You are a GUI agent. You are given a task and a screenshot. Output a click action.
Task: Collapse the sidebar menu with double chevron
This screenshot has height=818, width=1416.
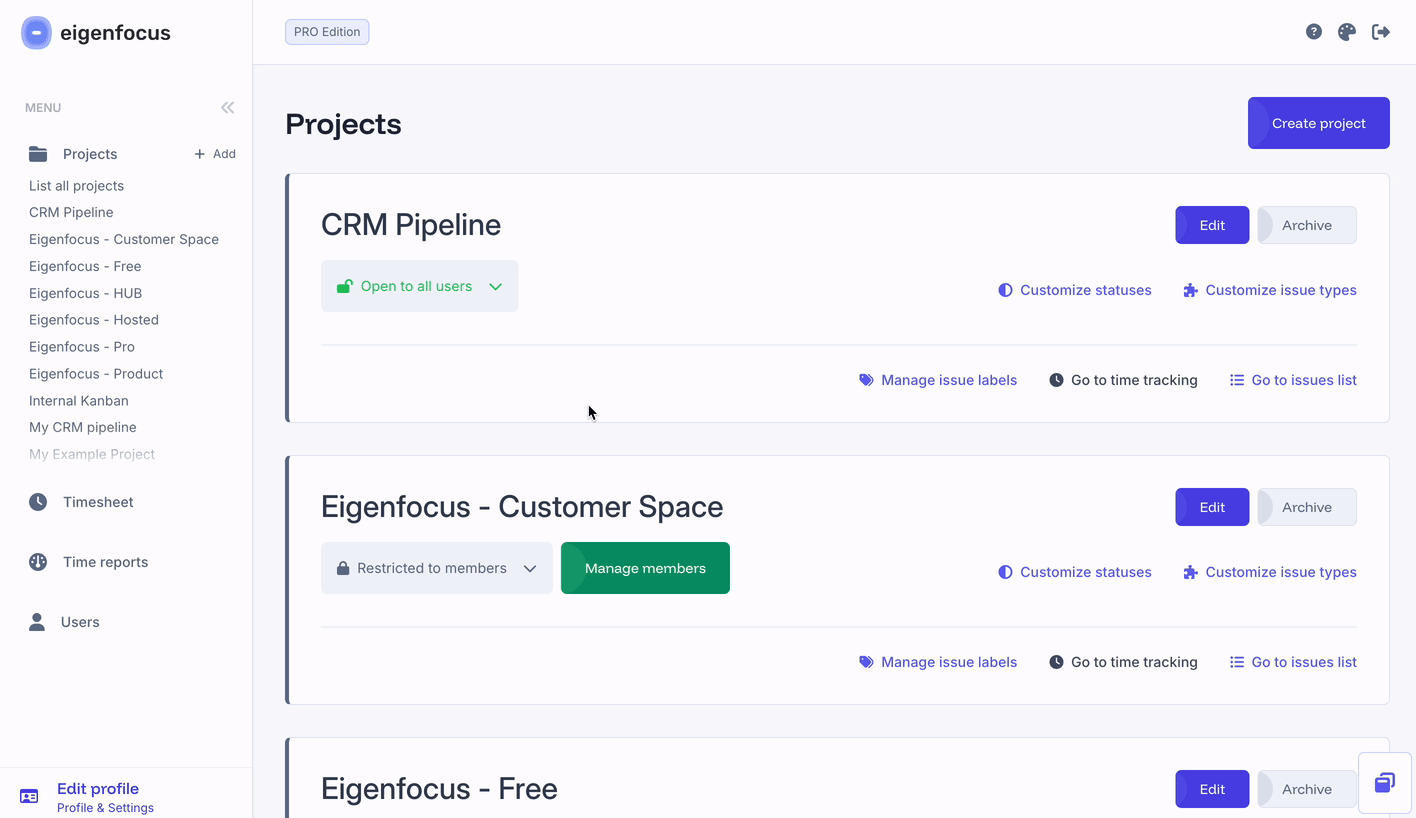coord(227,107)
